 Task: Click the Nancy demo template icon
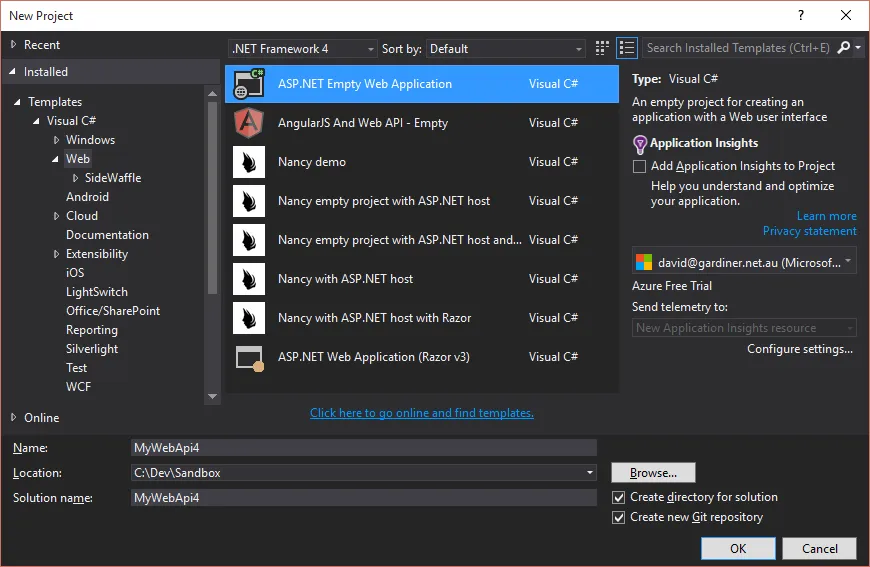pos(249,162)
